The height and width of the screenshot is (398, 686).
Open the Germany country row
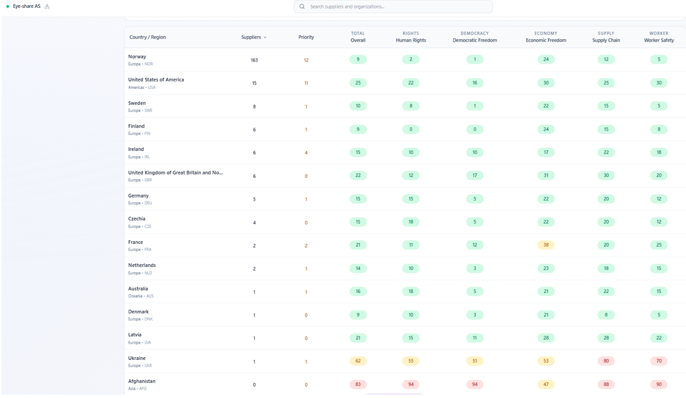(405, 199)
